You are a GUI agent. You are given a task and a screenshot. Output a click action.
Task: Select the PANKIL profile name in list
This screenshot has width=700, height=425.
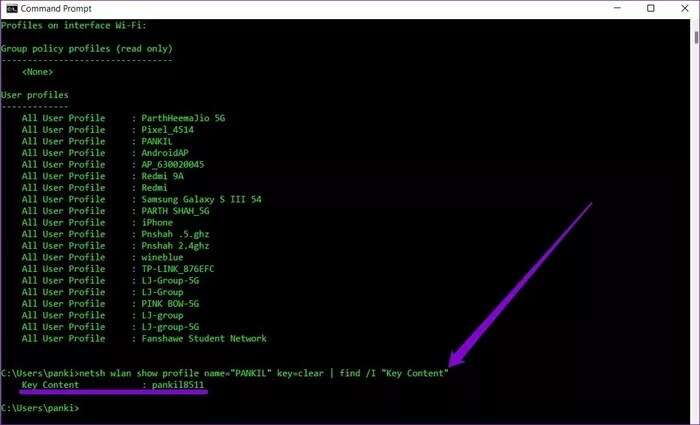pos(157,142)
